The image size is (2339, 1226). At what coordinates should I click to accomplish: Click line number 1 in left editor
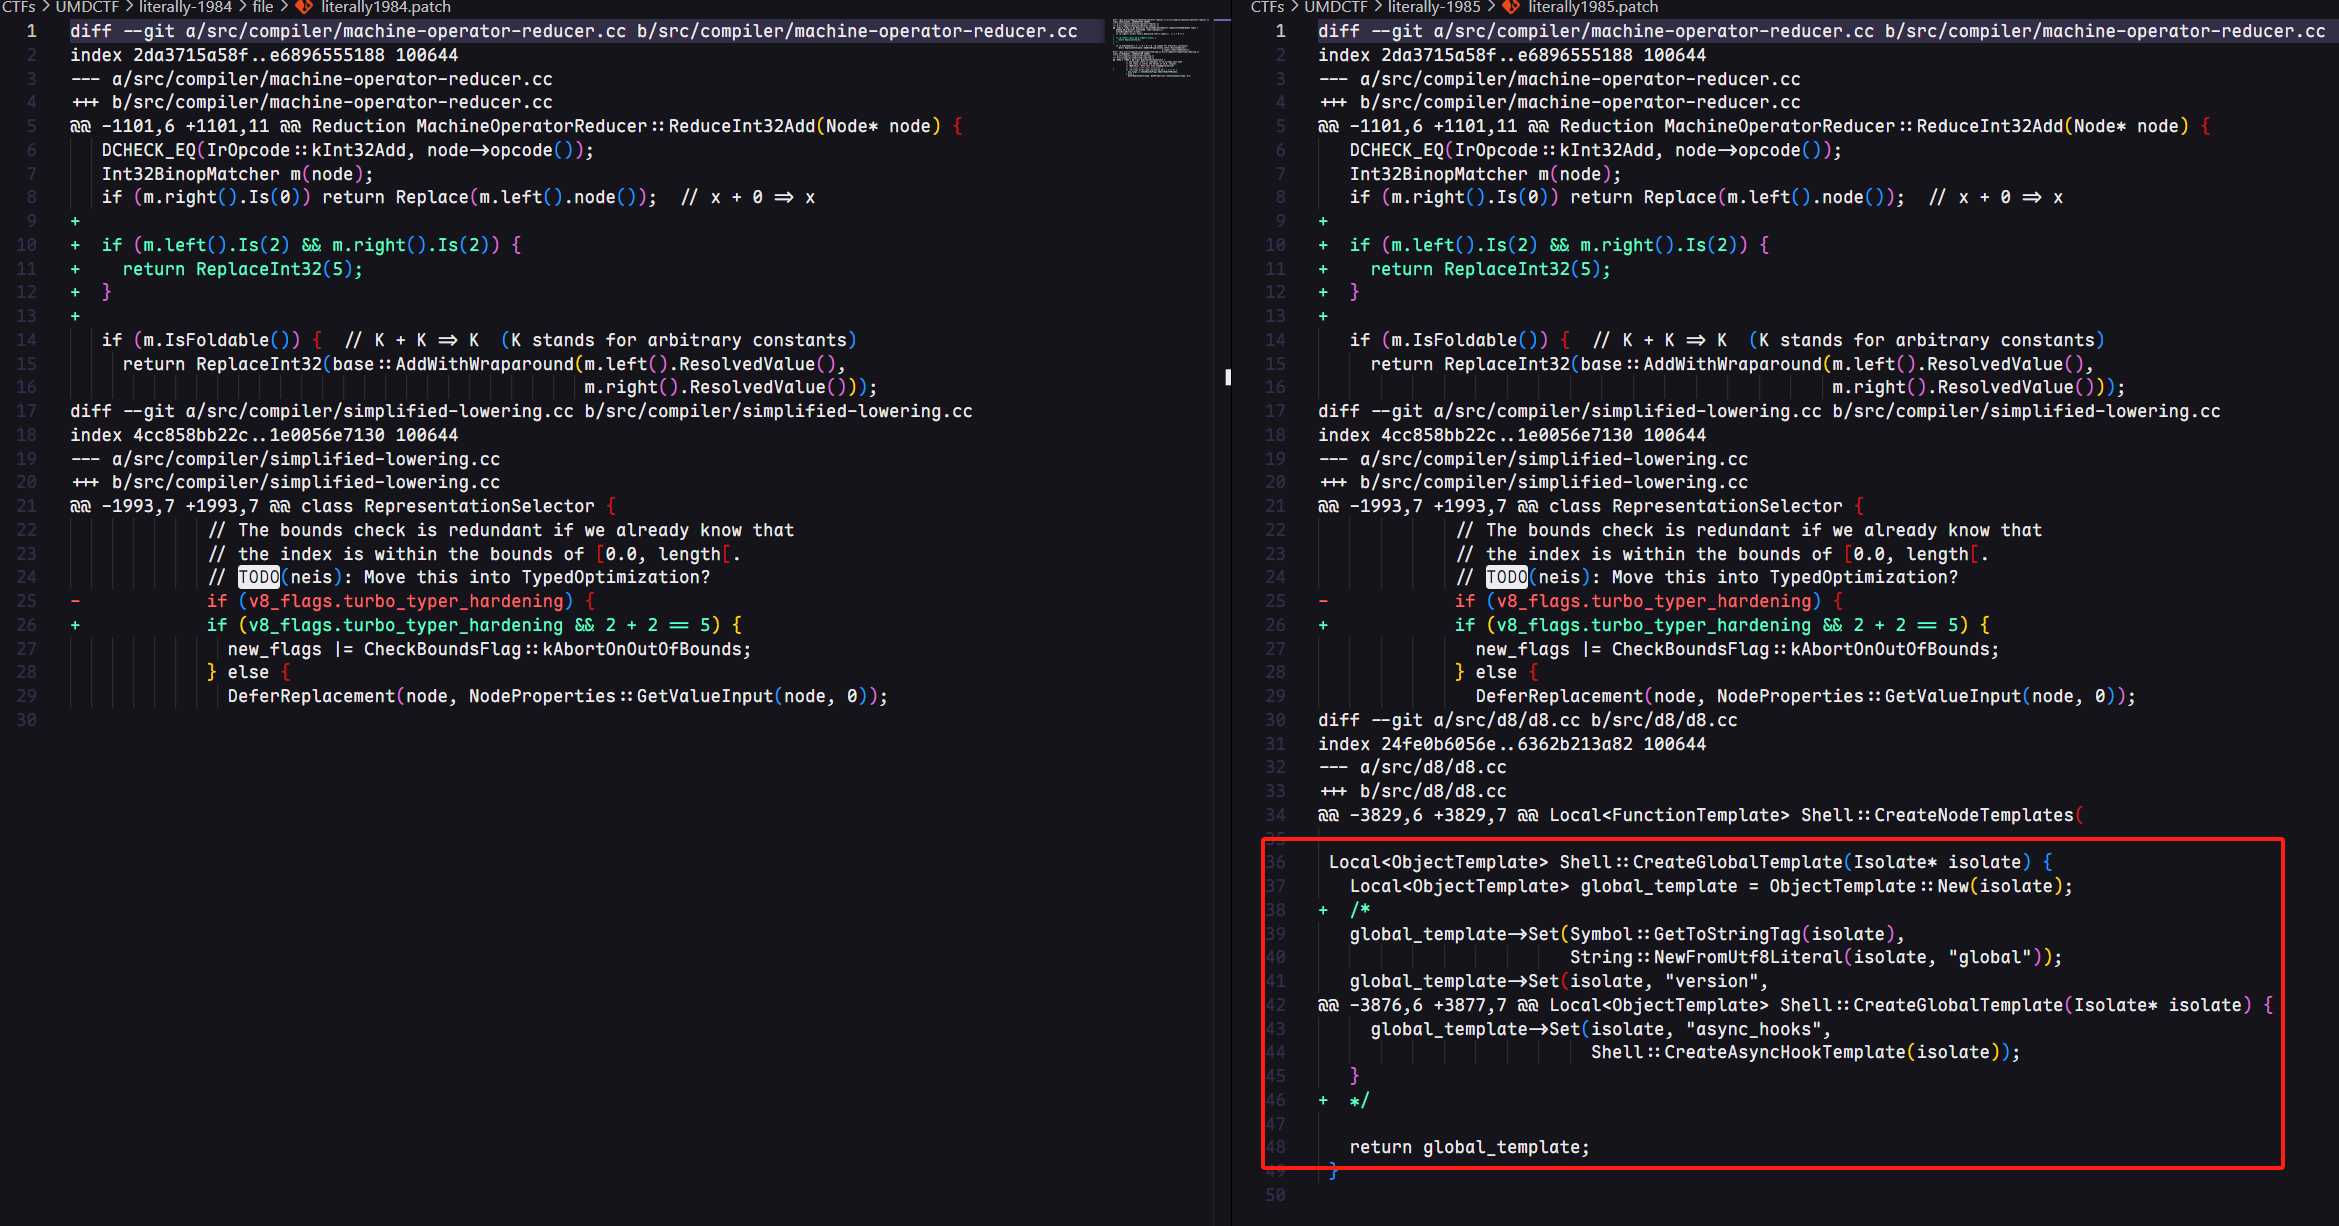31,31
